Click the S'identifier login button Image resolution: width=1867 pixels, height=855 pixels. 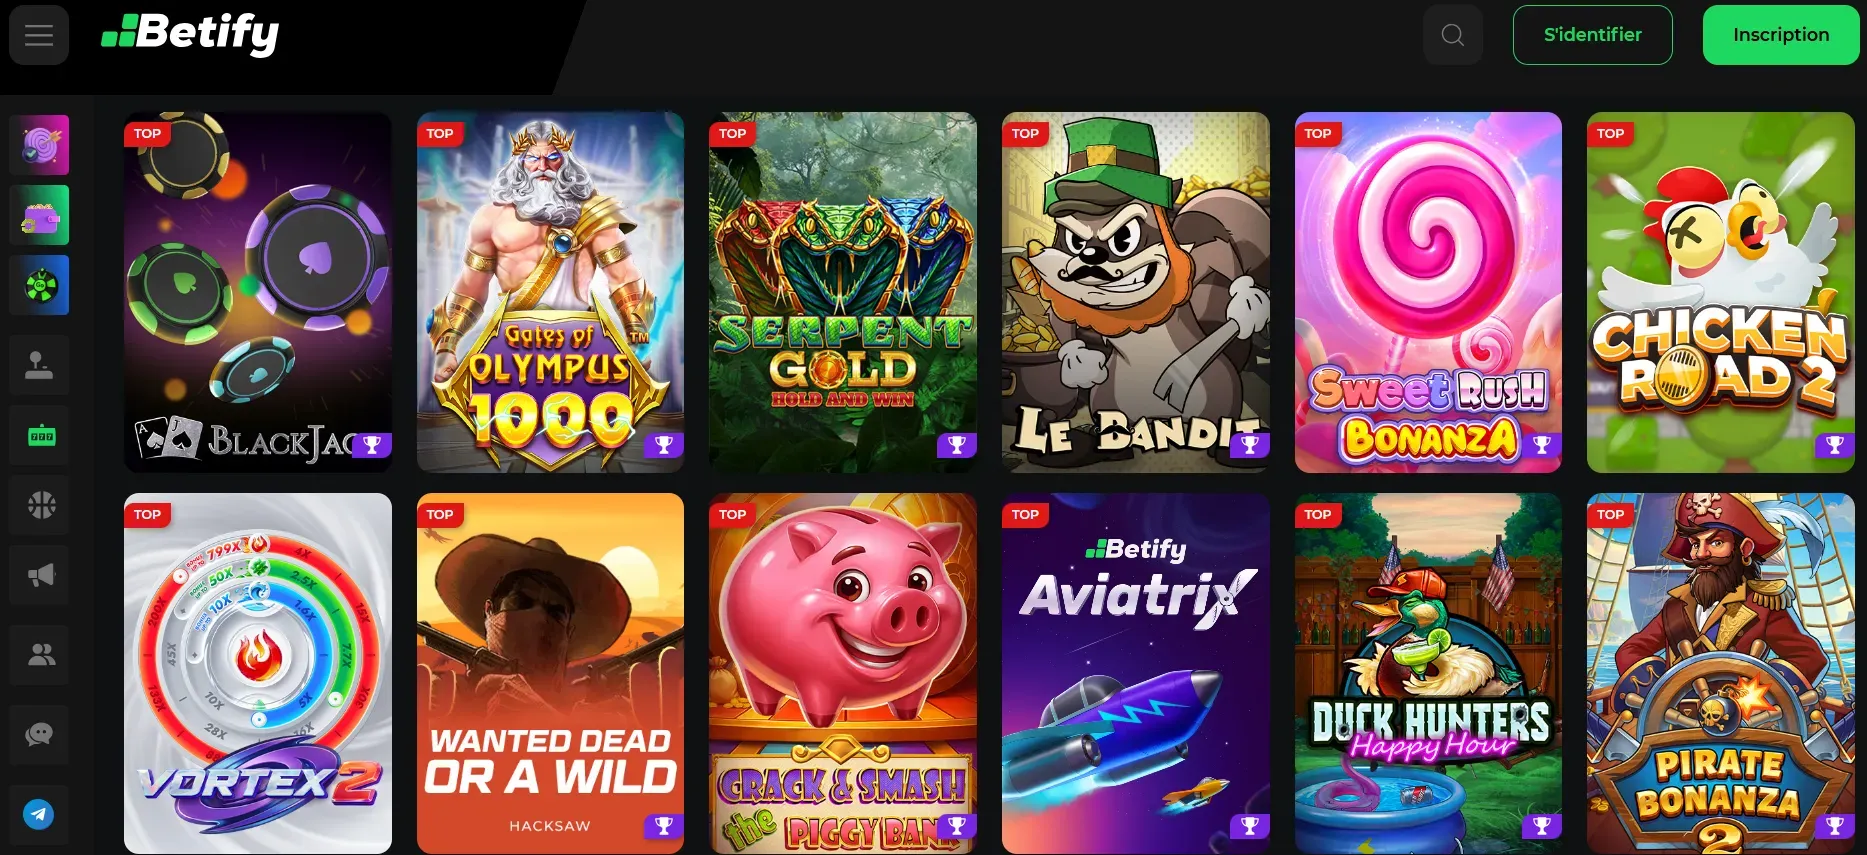(x=1592, y=35)
